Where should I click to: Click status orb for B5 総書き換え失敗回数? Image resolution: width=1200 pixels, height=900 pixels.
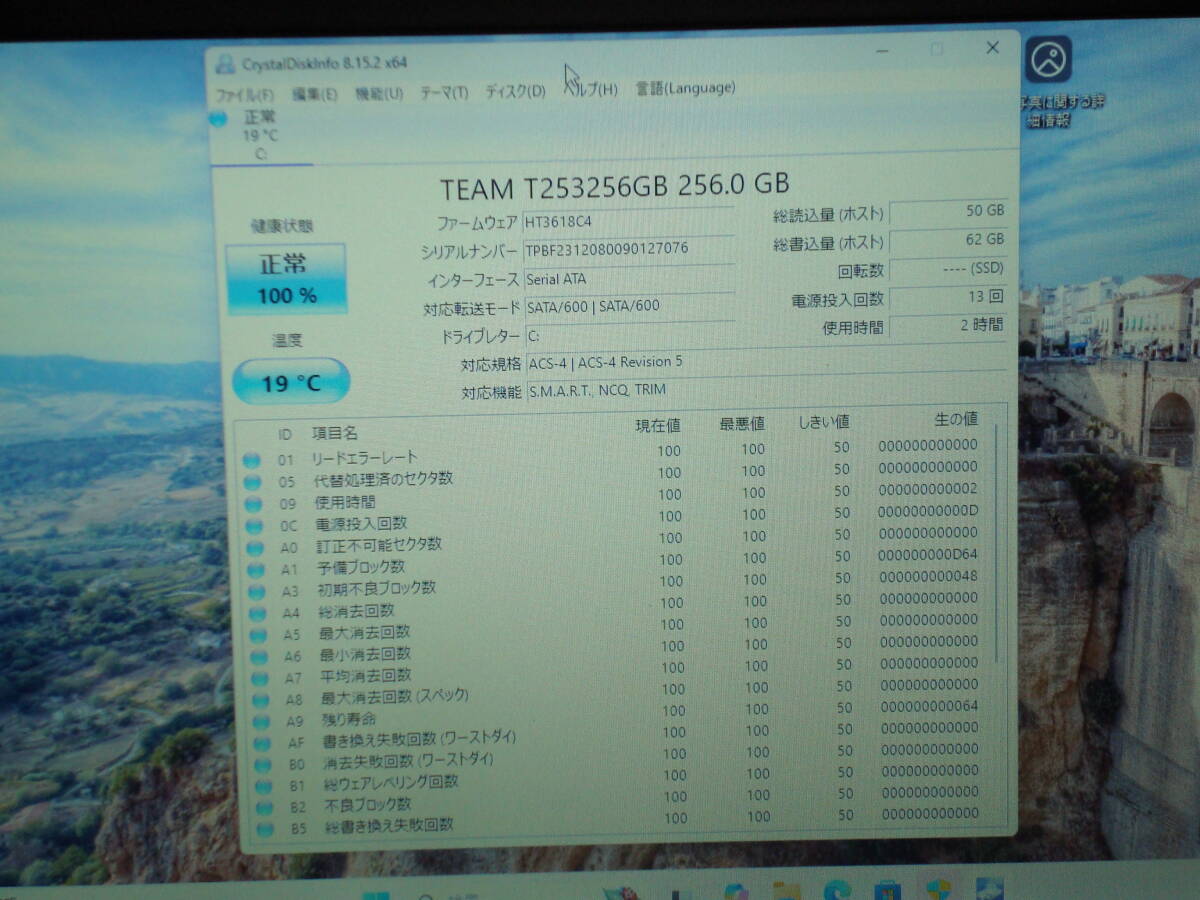(x=265, y=830)
